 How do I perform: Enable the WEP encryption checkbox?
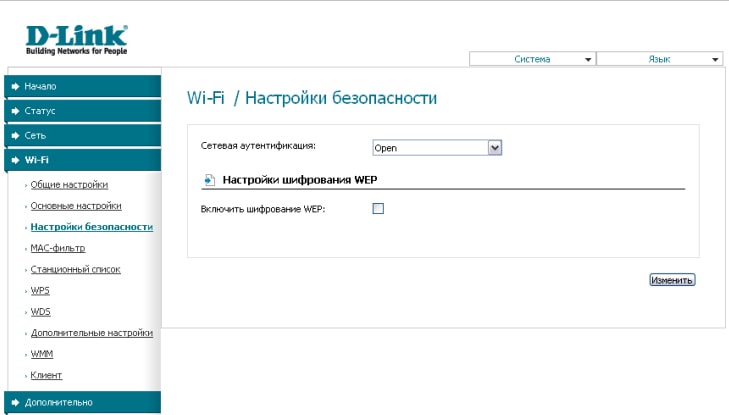tap(378, 208)
